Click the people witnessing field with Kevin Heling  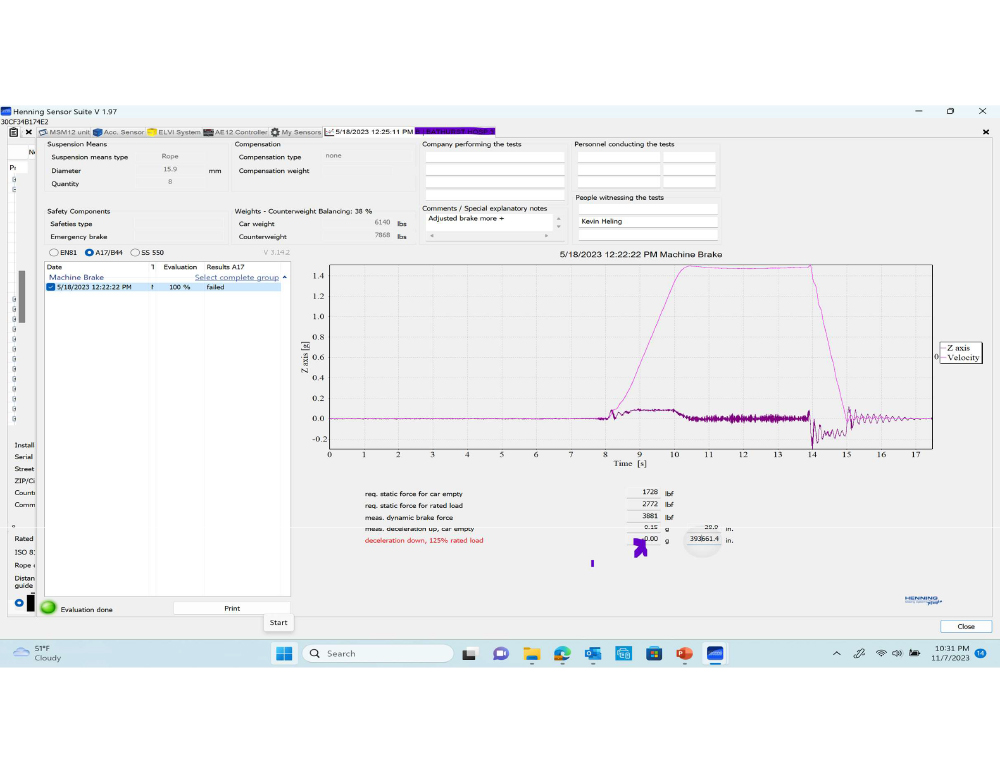pyautogui.click(x=647, y=221)
